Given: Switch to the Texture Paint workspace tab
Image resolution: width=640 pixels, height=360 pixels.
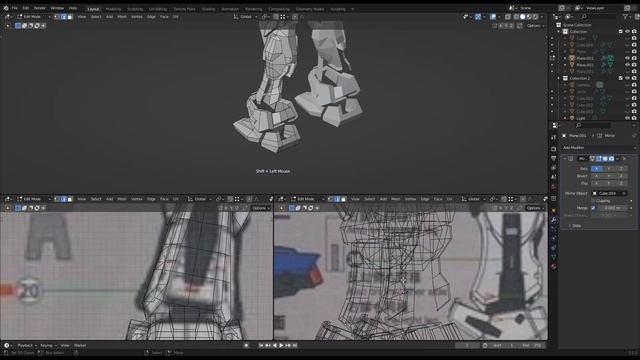Looking at the screenshot, I should pos(184,9).
